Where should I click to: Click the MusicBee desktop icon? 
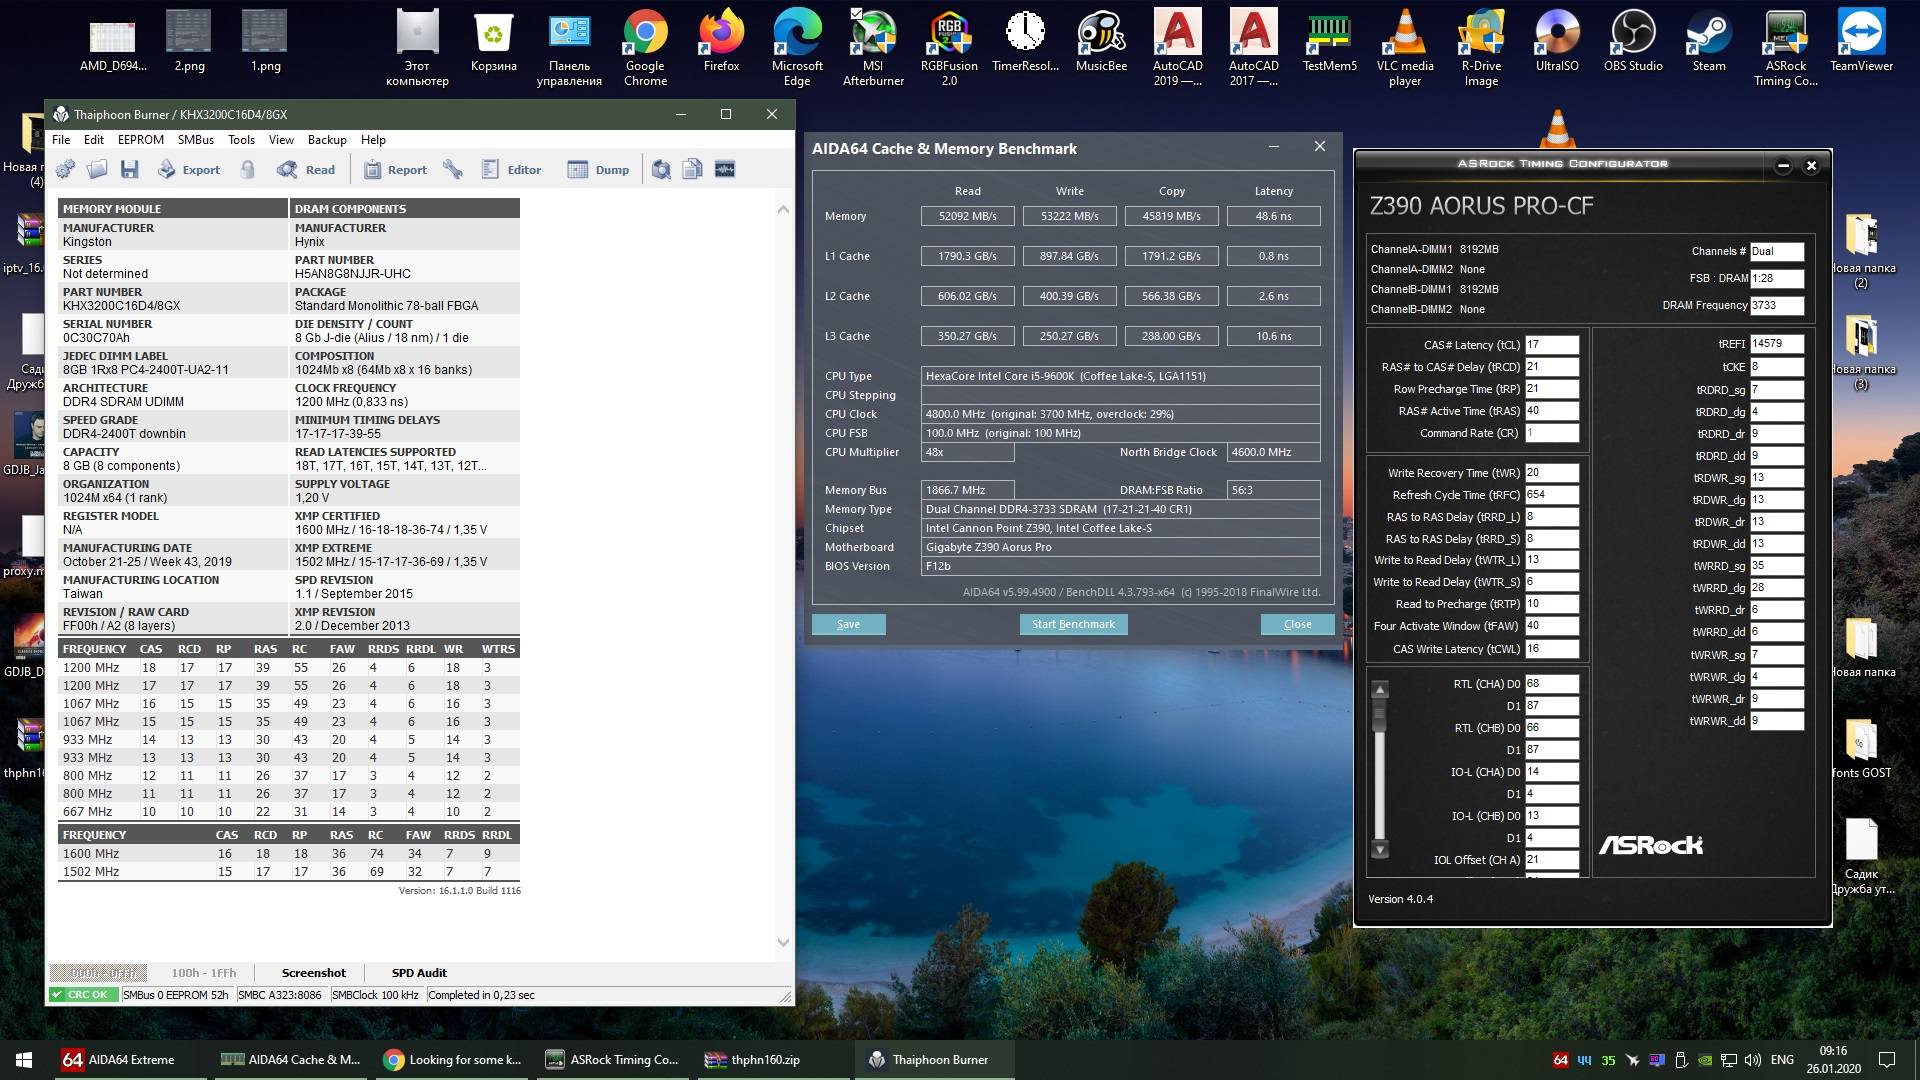coord(1101,42)
